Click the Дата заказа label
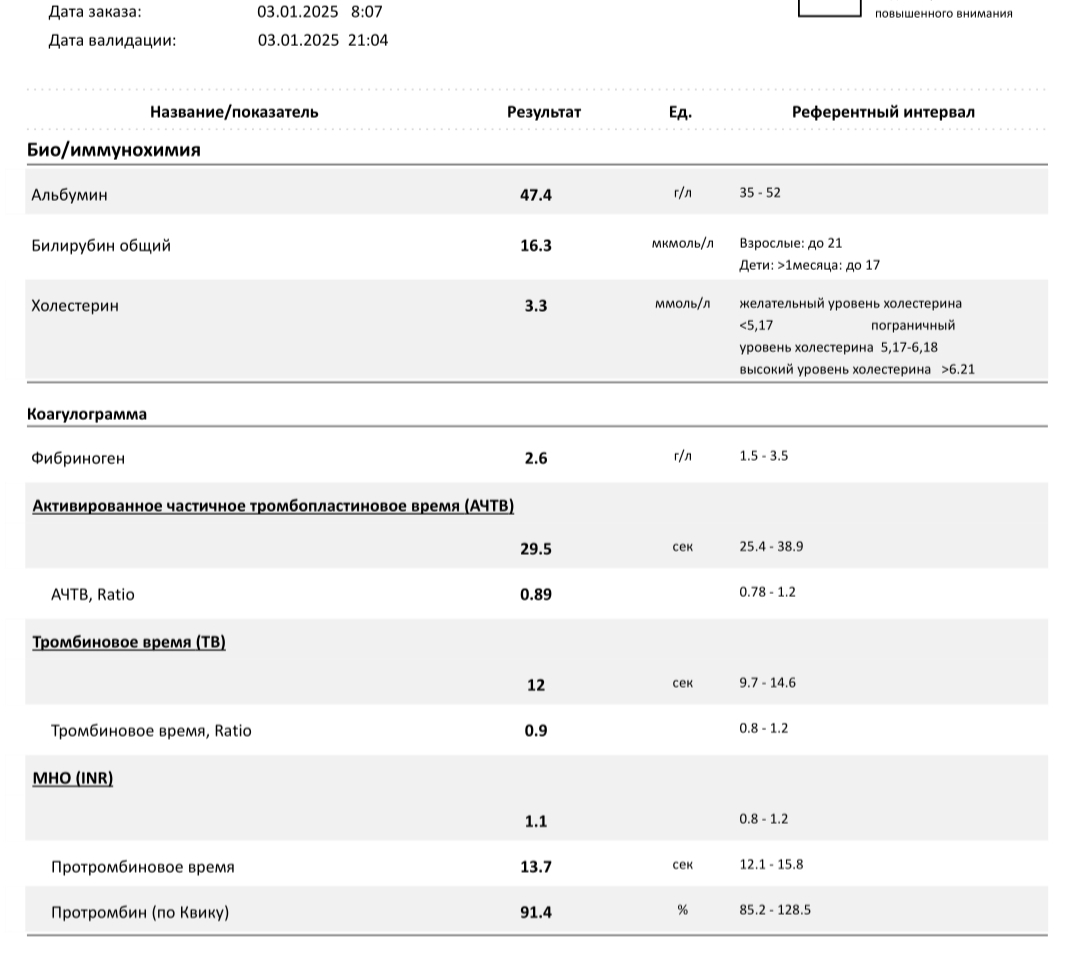Screen dimensions: 1080x956 95,12
